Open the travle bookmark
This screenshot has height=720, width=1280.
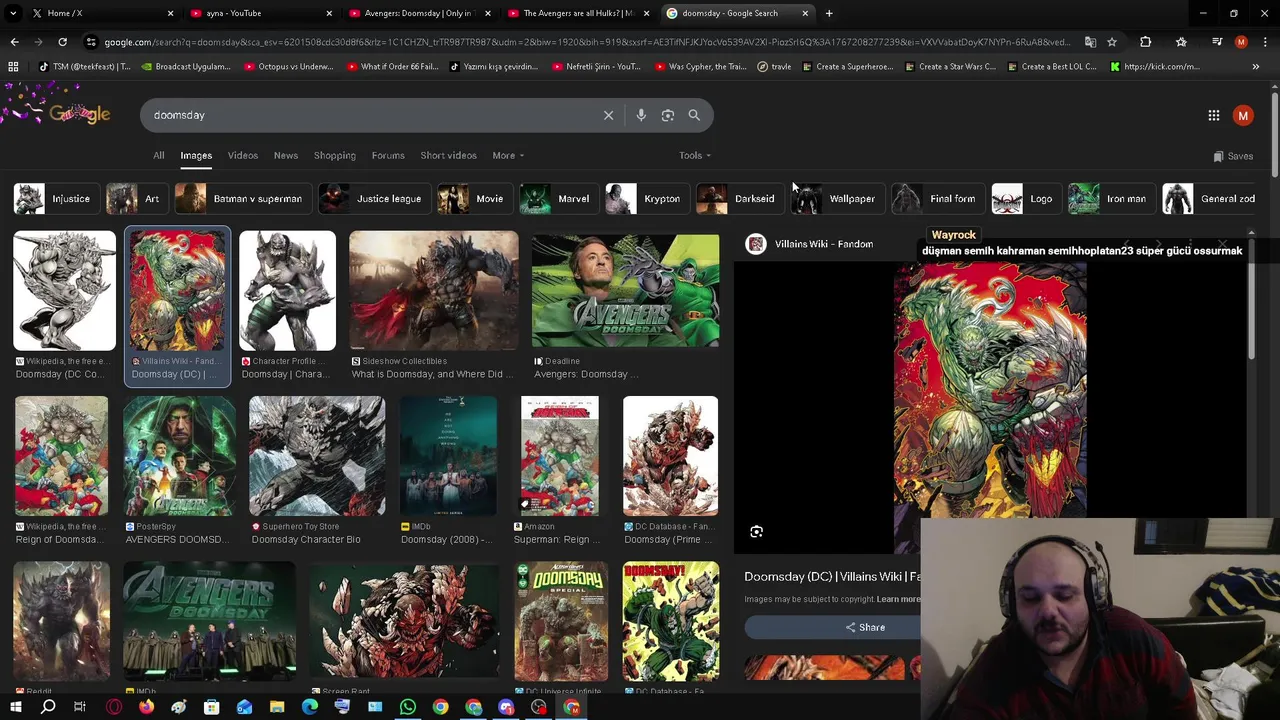click(x=774, y=66)
